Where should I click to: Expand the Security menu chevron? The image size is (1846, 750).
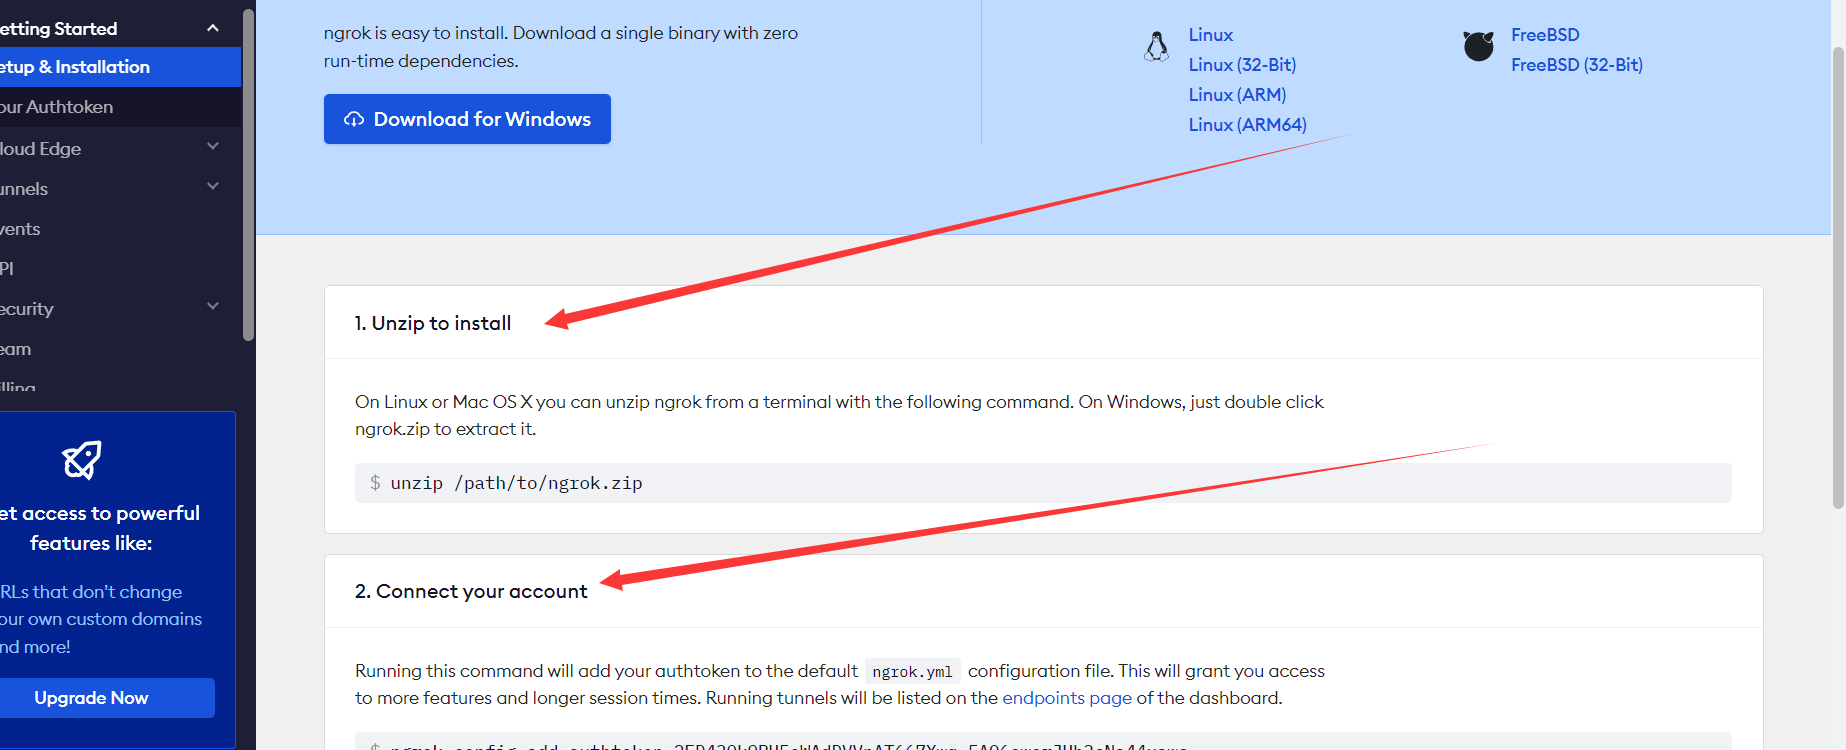pos(213,307)
